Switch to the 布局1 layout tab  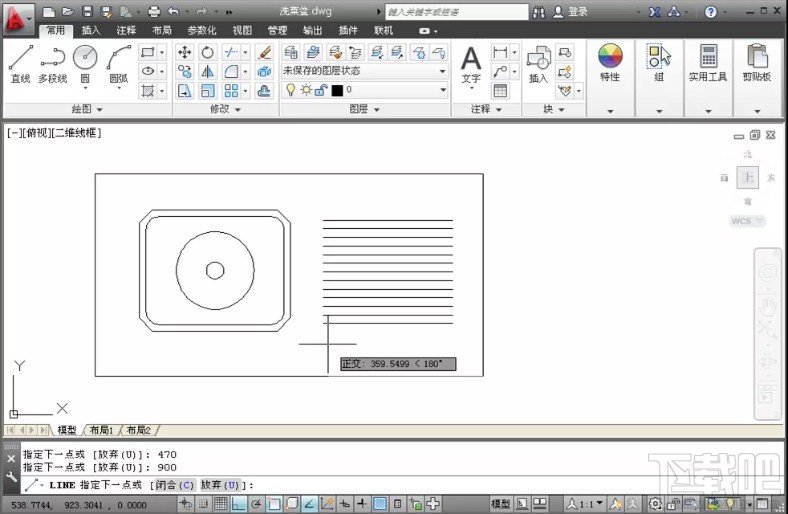[101, 430]
